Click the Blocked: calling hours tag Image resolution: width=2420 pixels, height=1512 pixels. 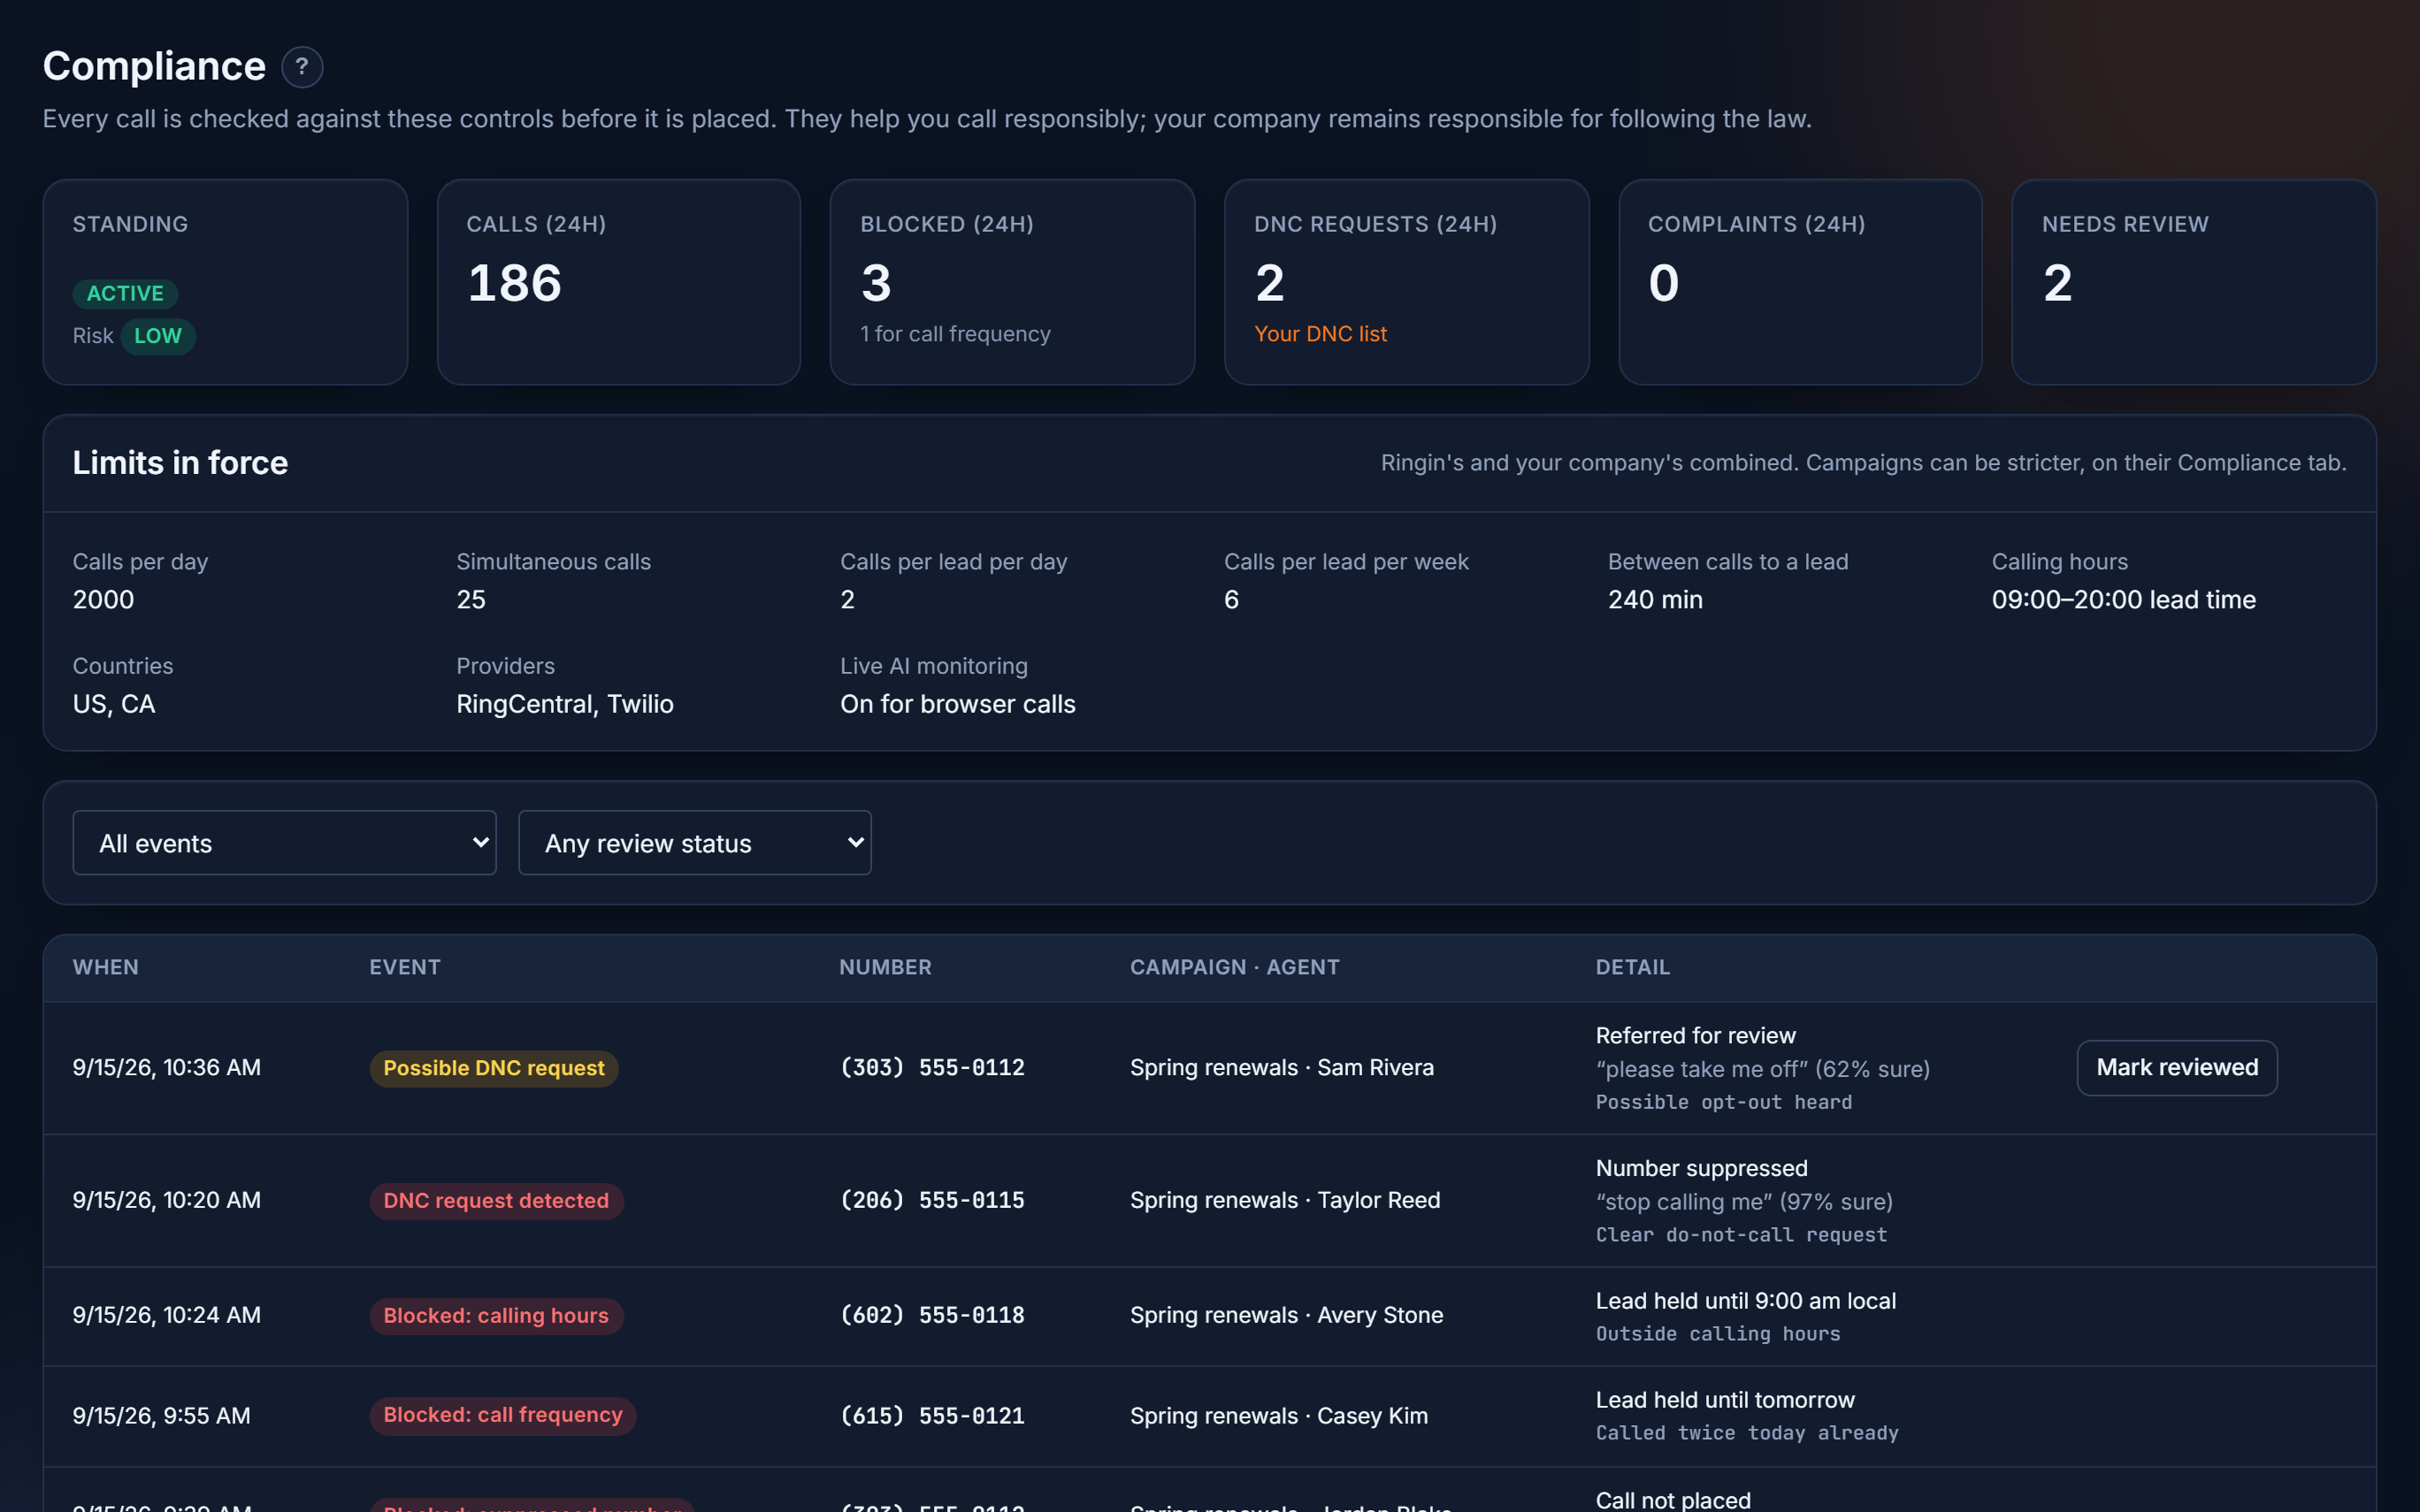[x=496, y=1316]
